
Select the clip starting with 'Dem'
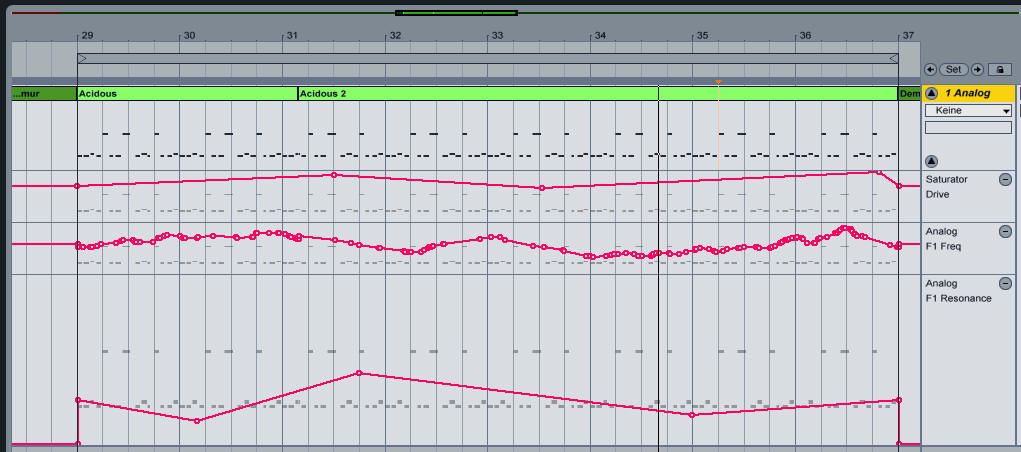coord(910,94)
